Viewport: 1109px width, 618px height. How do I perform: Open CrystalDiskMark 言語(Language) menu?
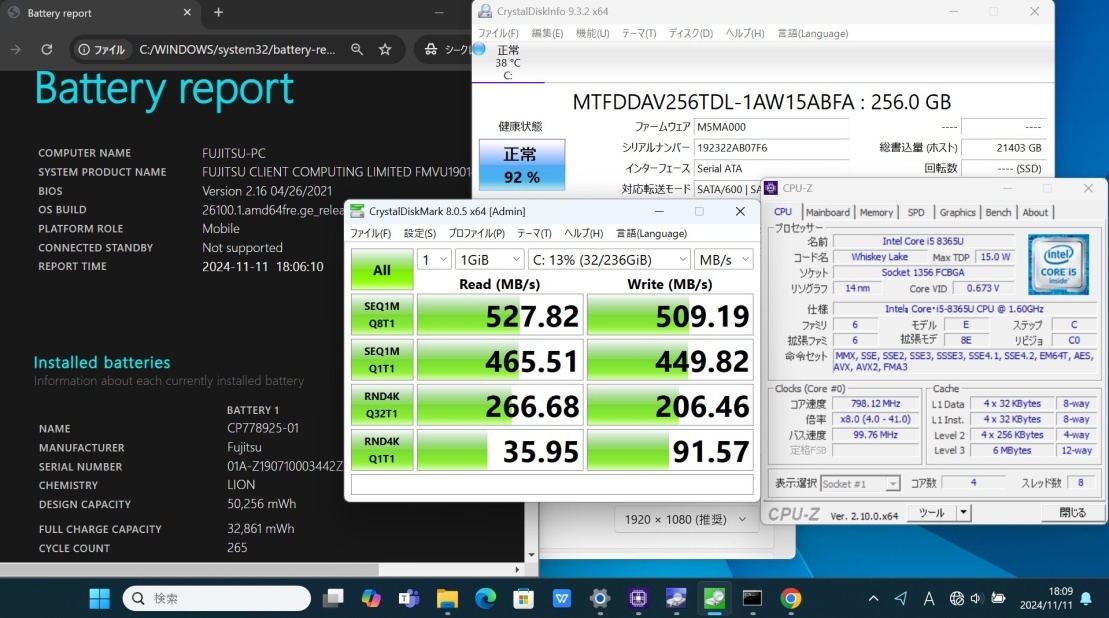[x=651, y=233]
